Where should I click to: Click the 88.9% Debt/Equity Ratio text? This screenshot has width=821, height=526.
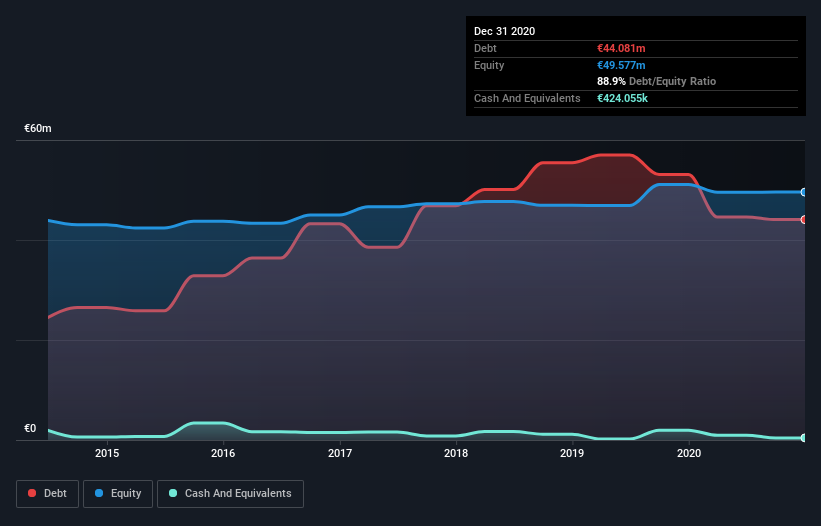pos(656,81)
